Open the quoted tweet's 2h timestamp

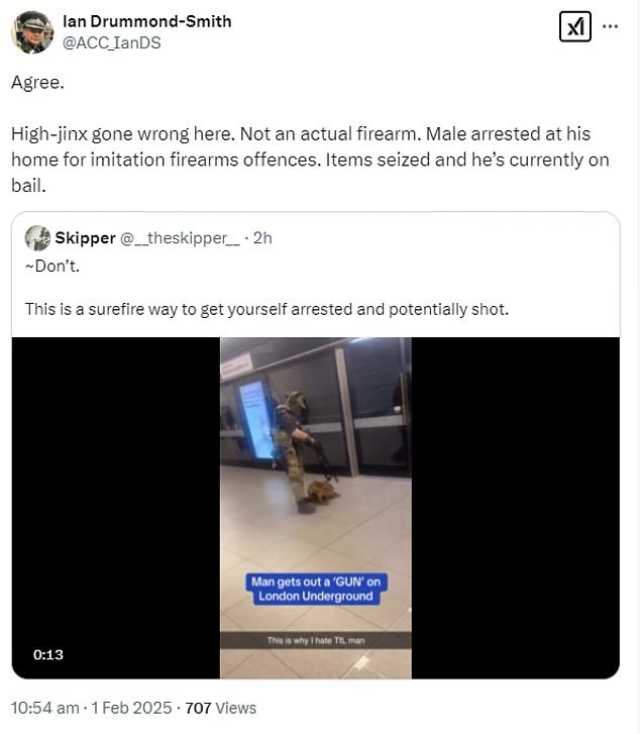(x=262, y=238)
